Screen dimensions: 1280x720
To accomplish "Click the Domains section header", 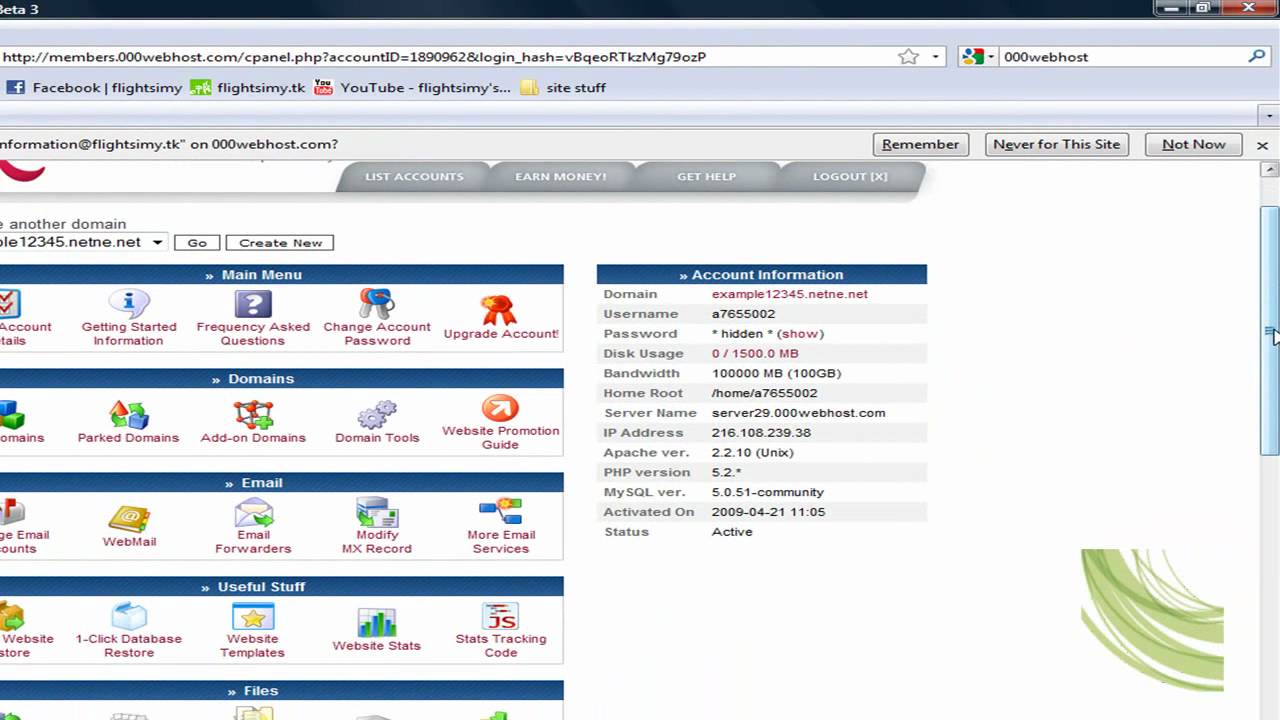I will pos(260,379).
